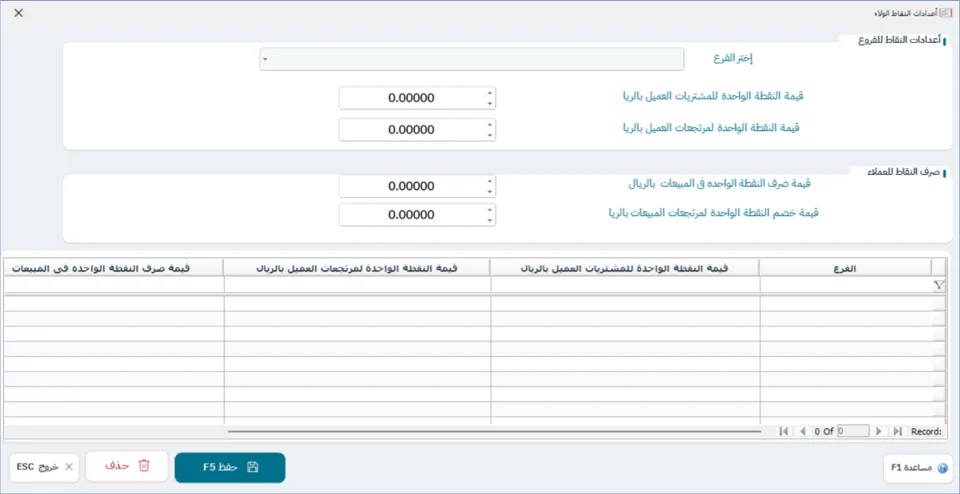Click the sales returns discount value field
960x494 pixels.
click(x=417, y=215)
